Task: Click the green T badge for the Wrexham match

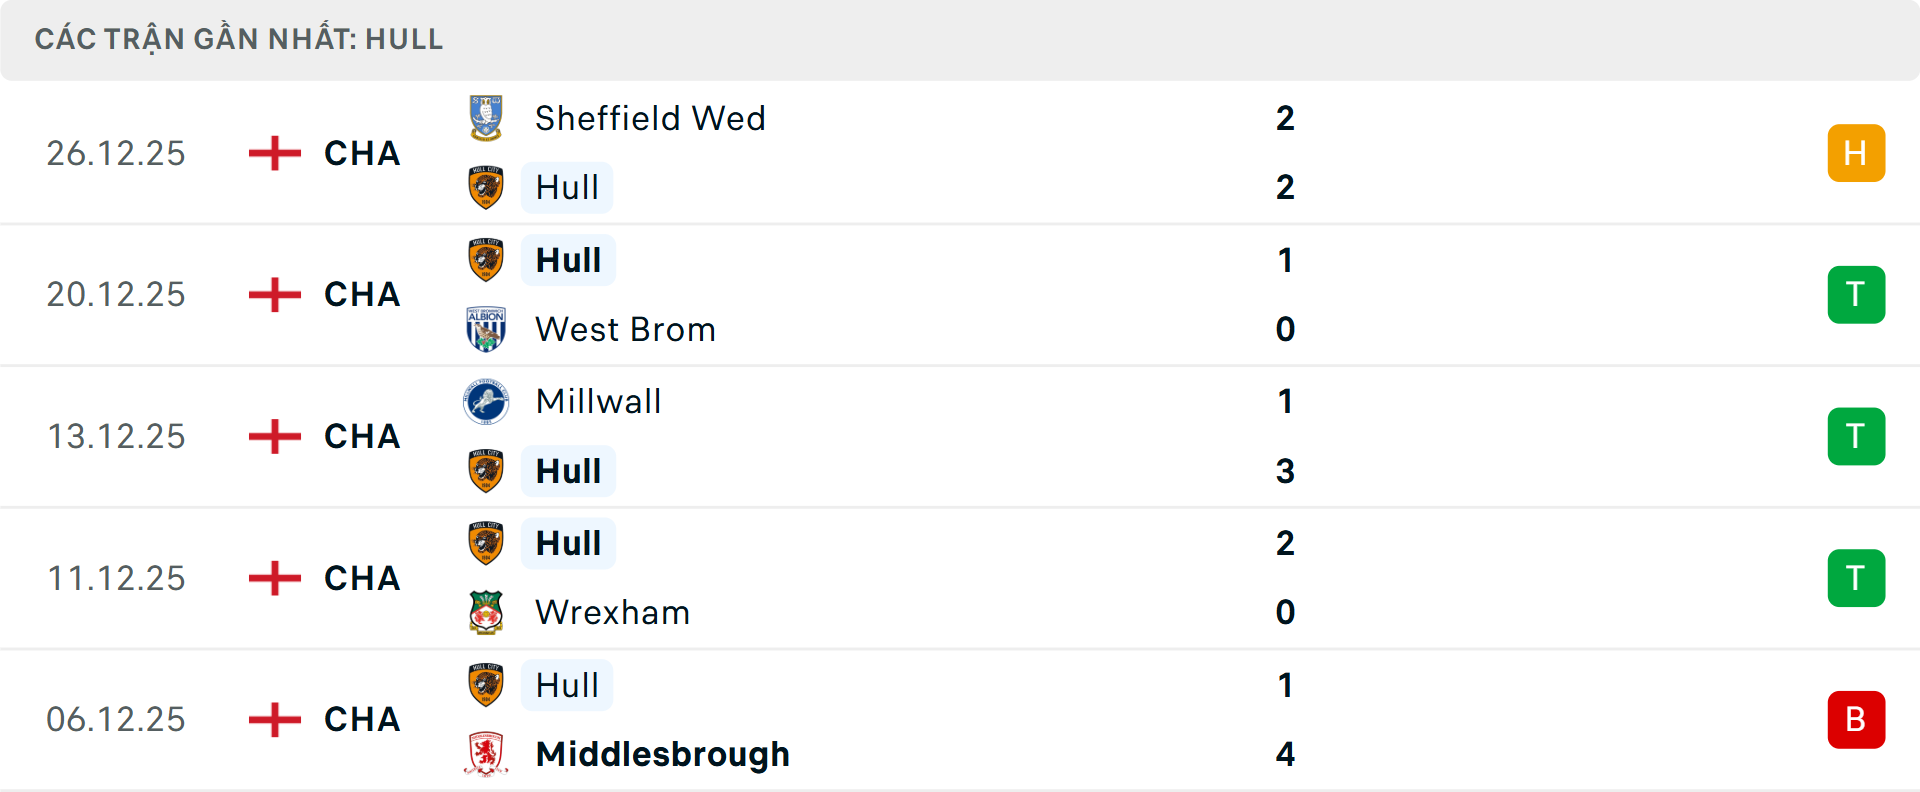Action: pos(1856,577)
